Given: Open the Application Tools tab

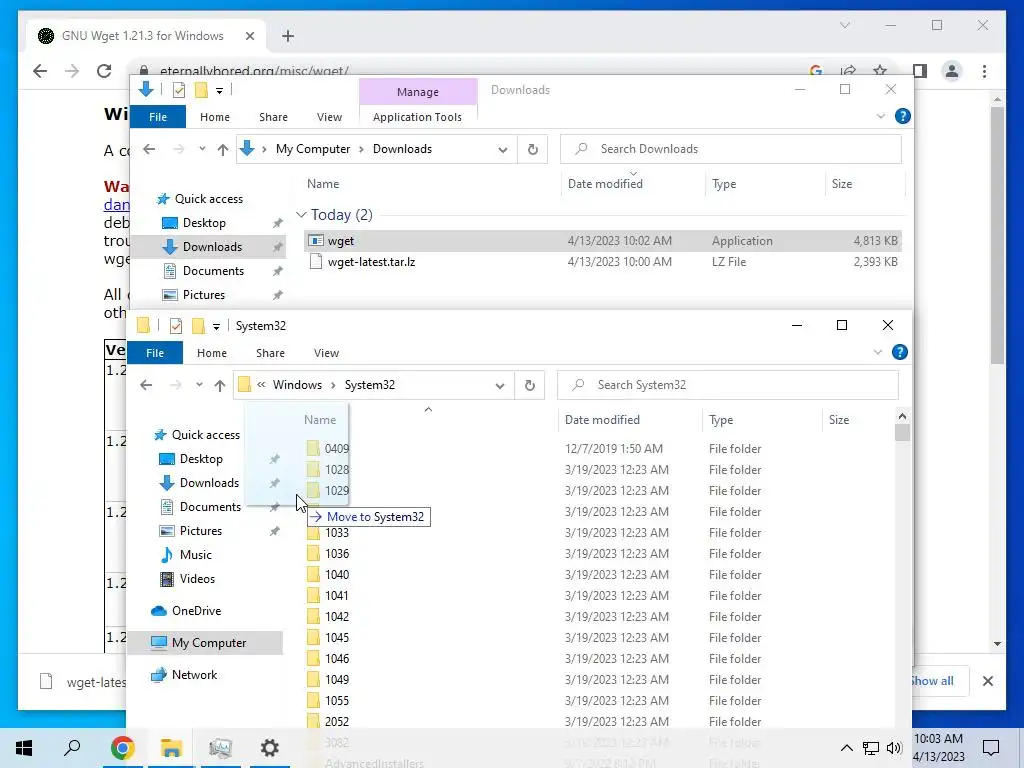Looking at the screenshot, I should pos(417,117).
